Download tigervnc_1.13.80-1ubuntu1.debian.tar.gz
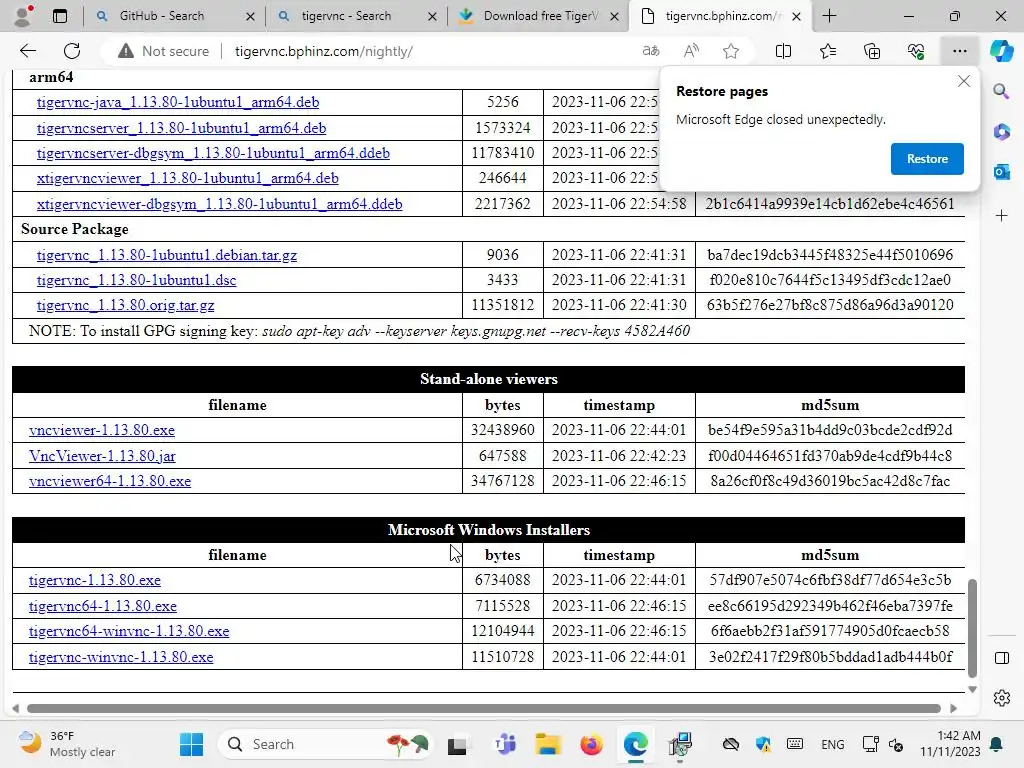1024x768 pixels. [167, 255]
